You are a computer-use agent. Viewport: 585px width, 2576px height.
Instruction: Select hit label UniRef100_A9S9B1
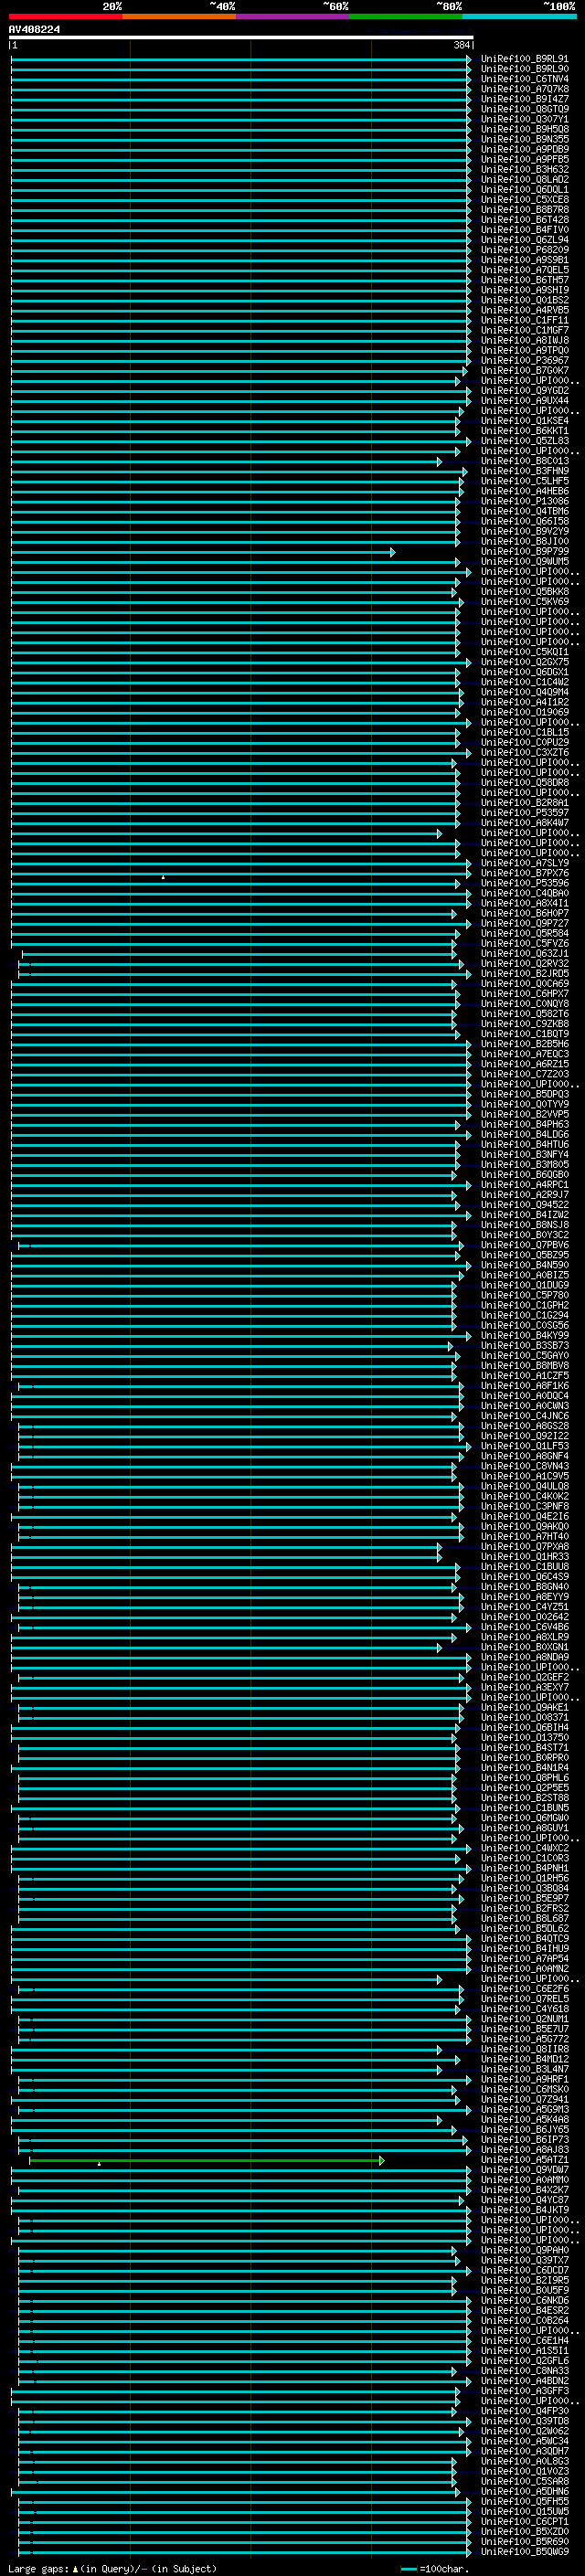tap(525, 260)
